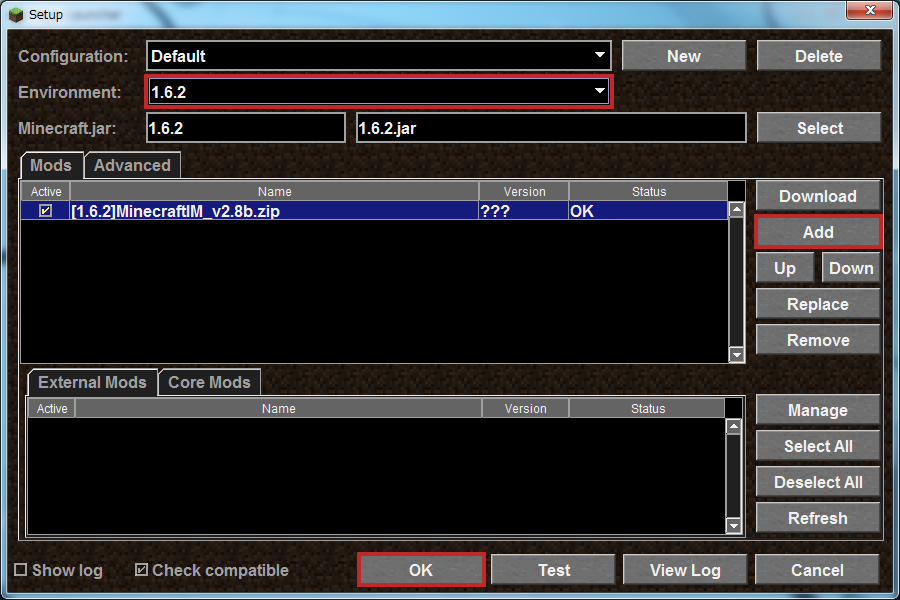Click the Cancel button
Image resolution: width=900 pixels, height=600 pixels.
pos(817,570)
